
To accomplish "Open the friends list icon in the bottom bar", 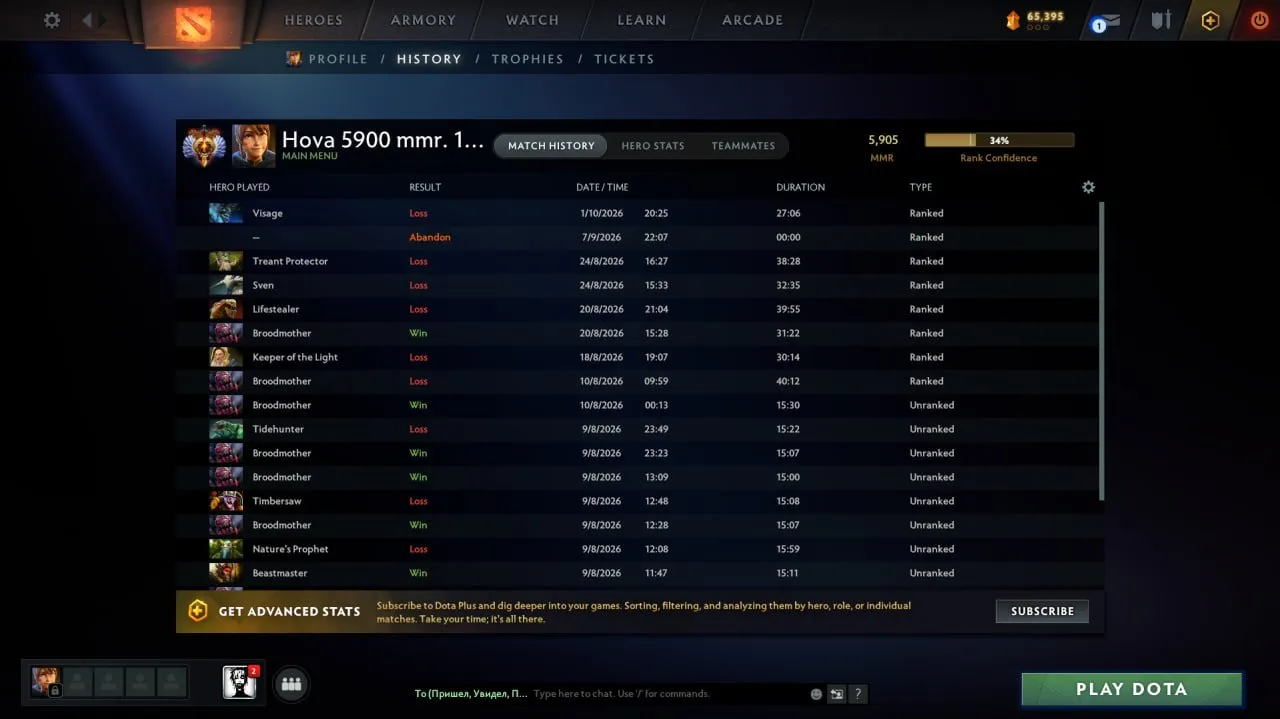I will coord(291,684).
